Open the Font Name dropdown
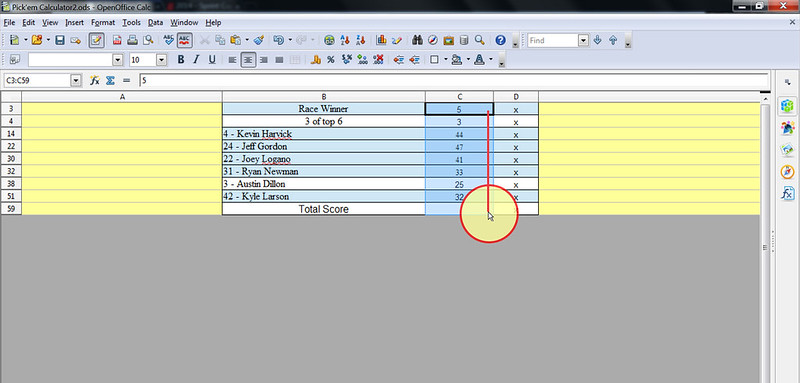The height and width of the screenshot is (383, 800). point(118,60)
